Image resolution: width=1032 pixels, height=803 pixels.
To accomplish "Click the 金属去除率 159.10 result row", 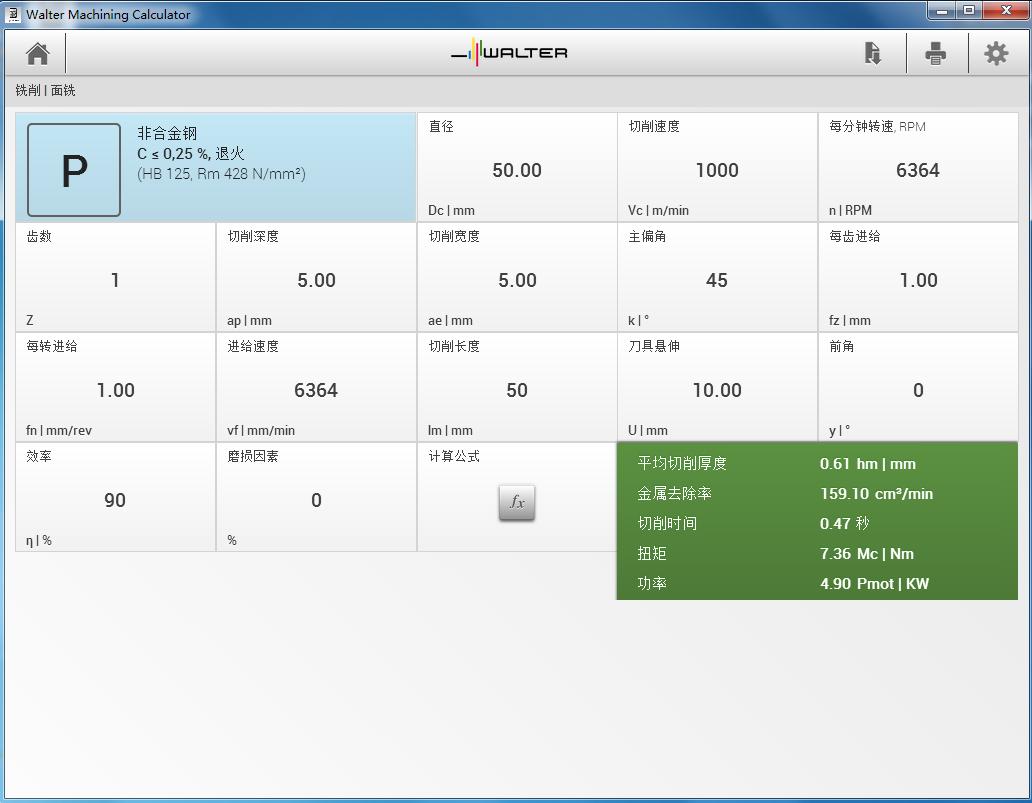I will pyautogui.click(x=817, y=494).
